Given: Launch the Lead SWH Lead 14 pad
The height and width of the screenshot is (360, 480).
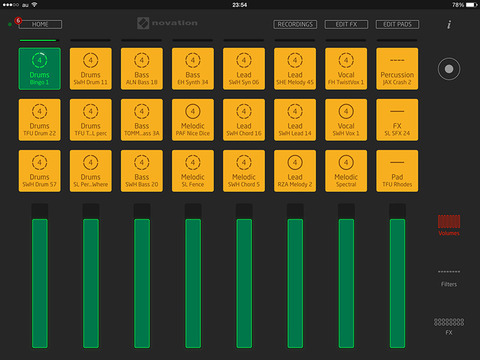Looking at the screenshot, I should (295, 120).
